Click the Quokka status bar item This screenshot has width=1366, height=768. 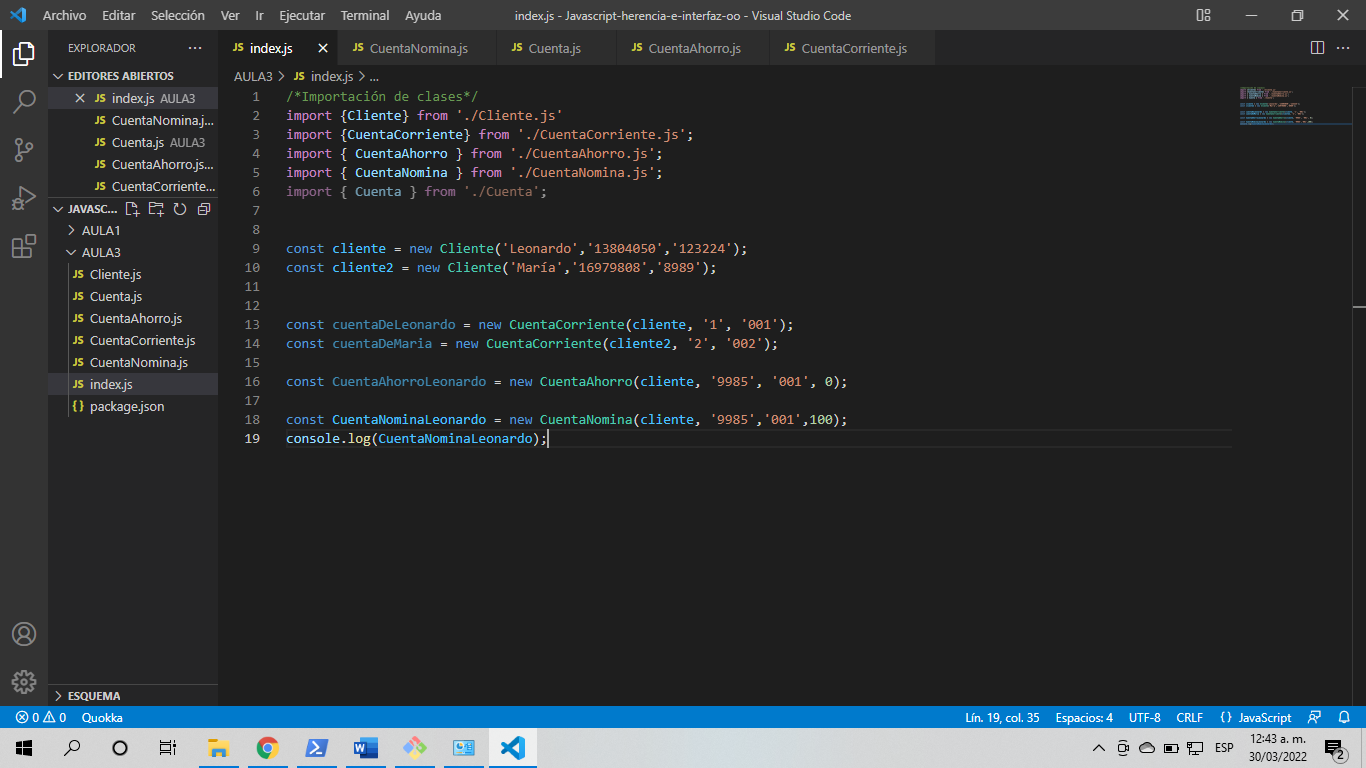click(x=102, y=717)
